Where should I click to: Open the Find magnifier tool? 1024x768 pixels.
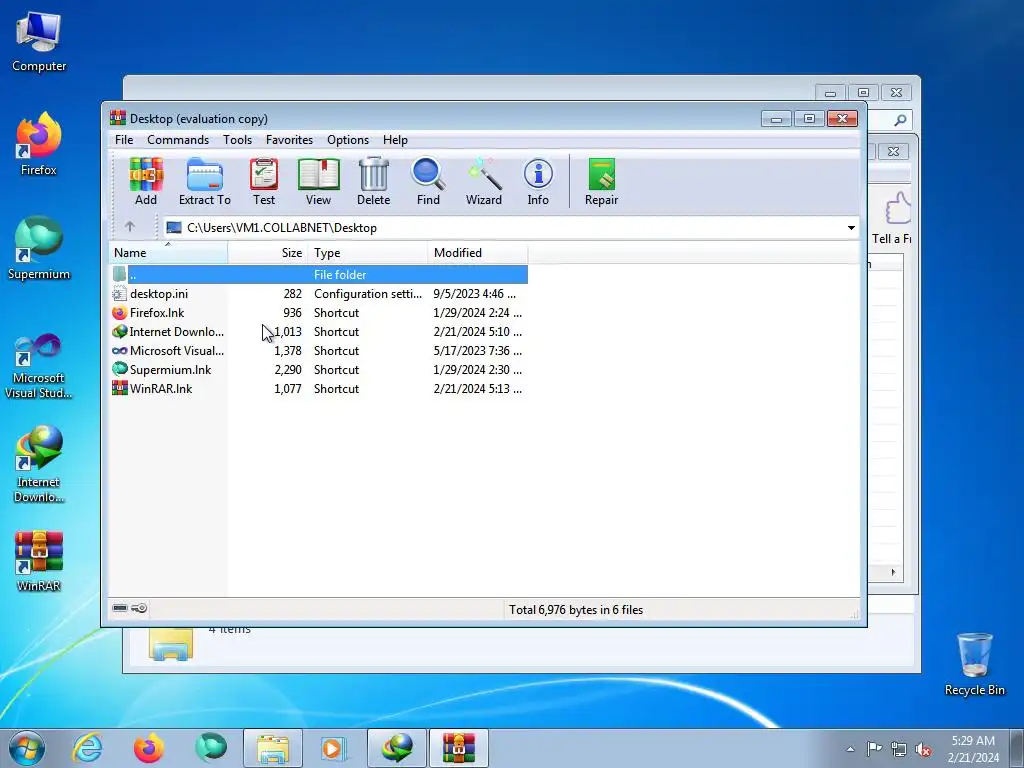point(428,182)
